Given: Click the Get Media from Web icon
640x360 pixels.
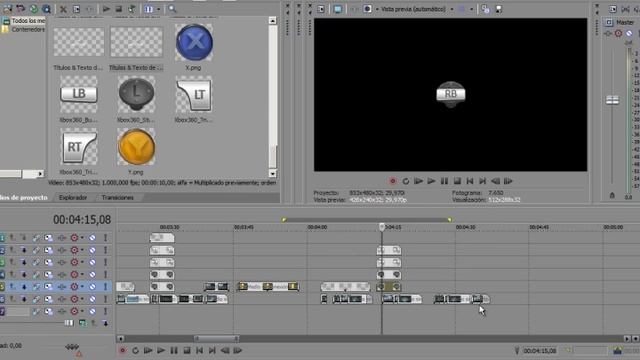Looking at the screenshot, I should (x=47, y=9).
